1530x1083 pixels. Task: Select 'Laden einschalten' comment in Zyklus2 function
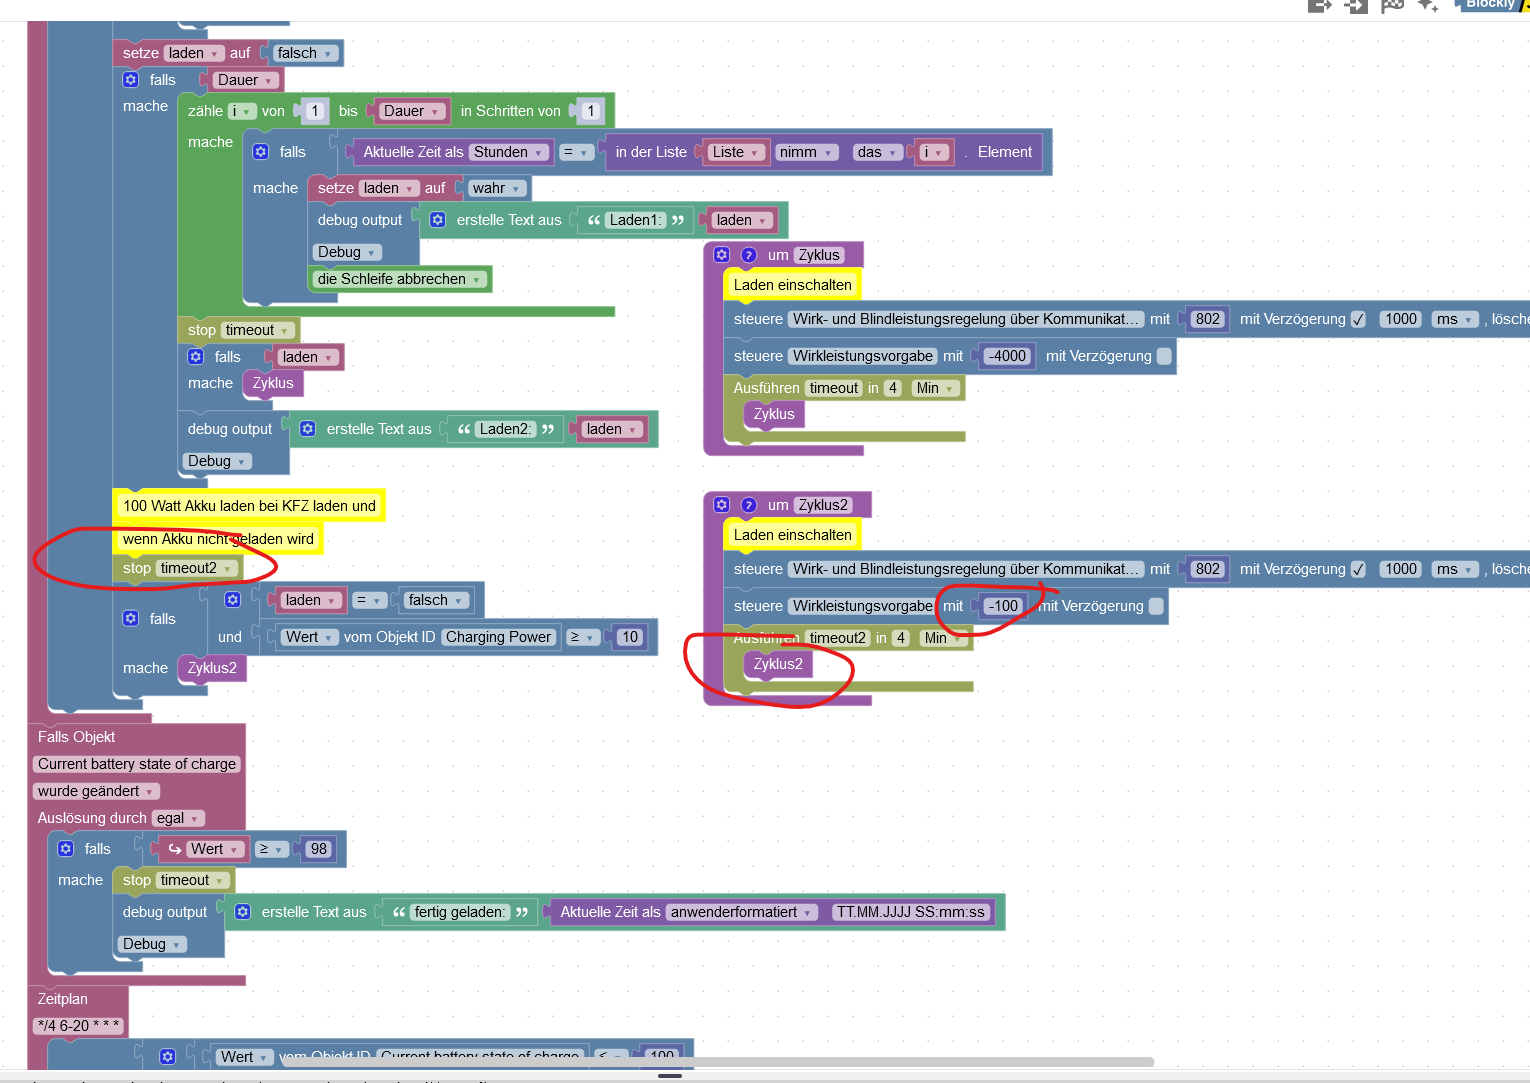(x=792, y=535)
